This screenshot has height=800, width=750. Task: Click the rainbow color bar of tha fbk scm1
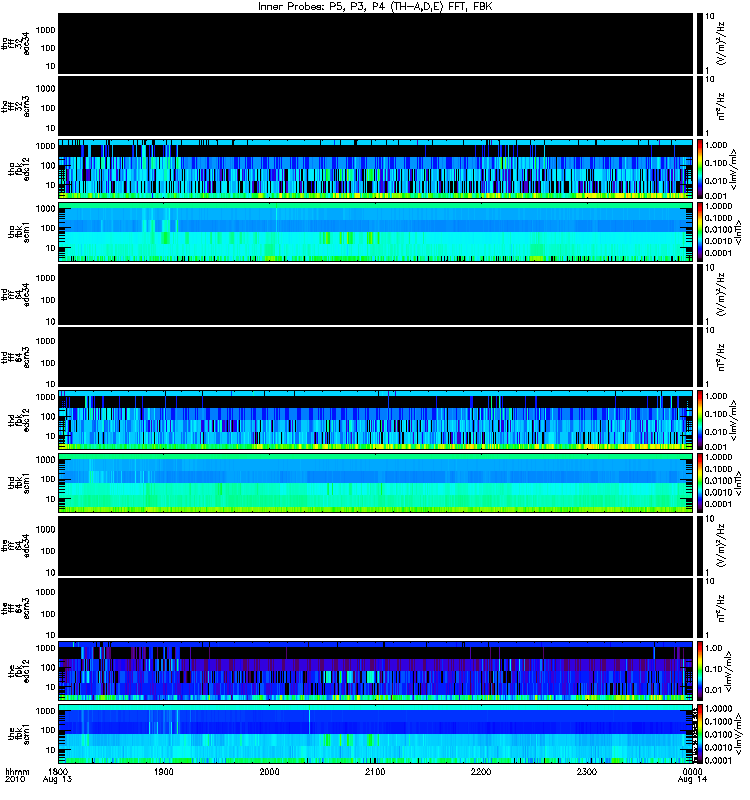coord(700,232)
